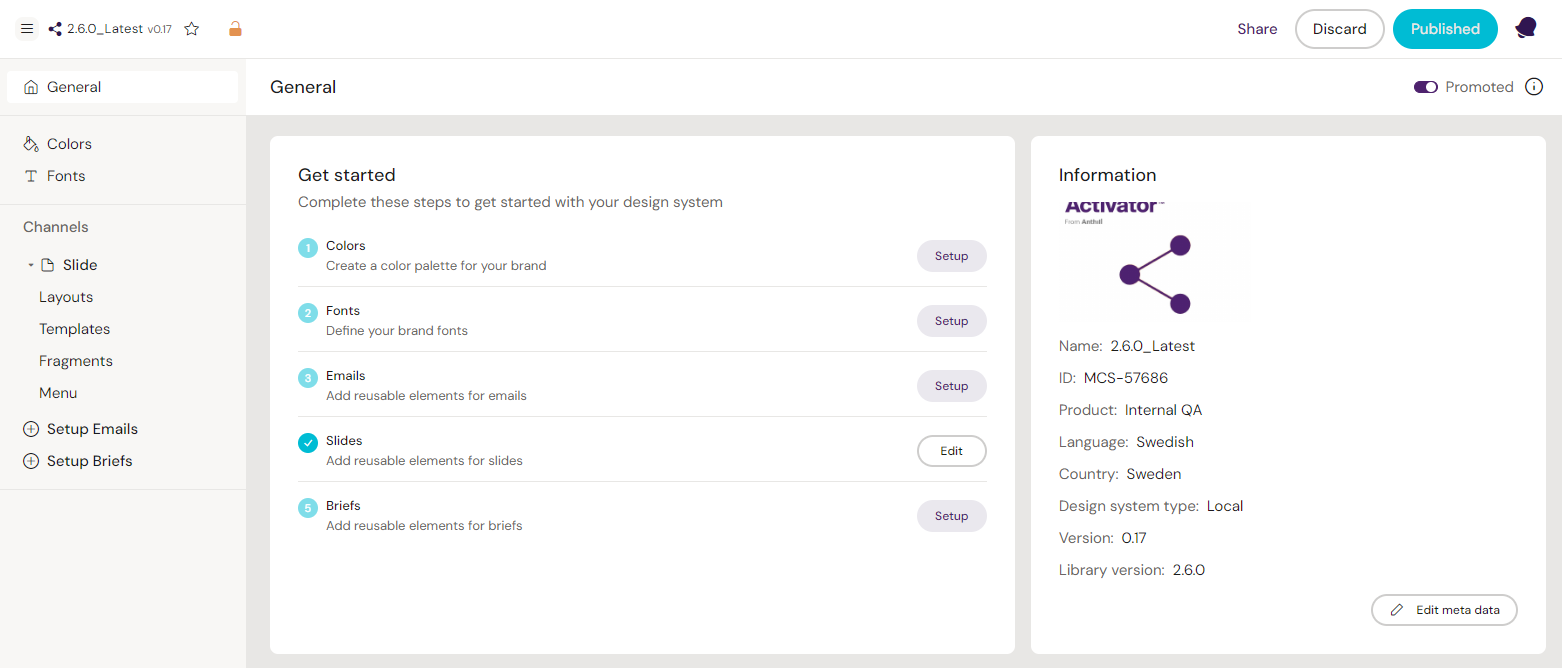
Task: Click the lock icon in the top bar
Action: coord(235,28)
